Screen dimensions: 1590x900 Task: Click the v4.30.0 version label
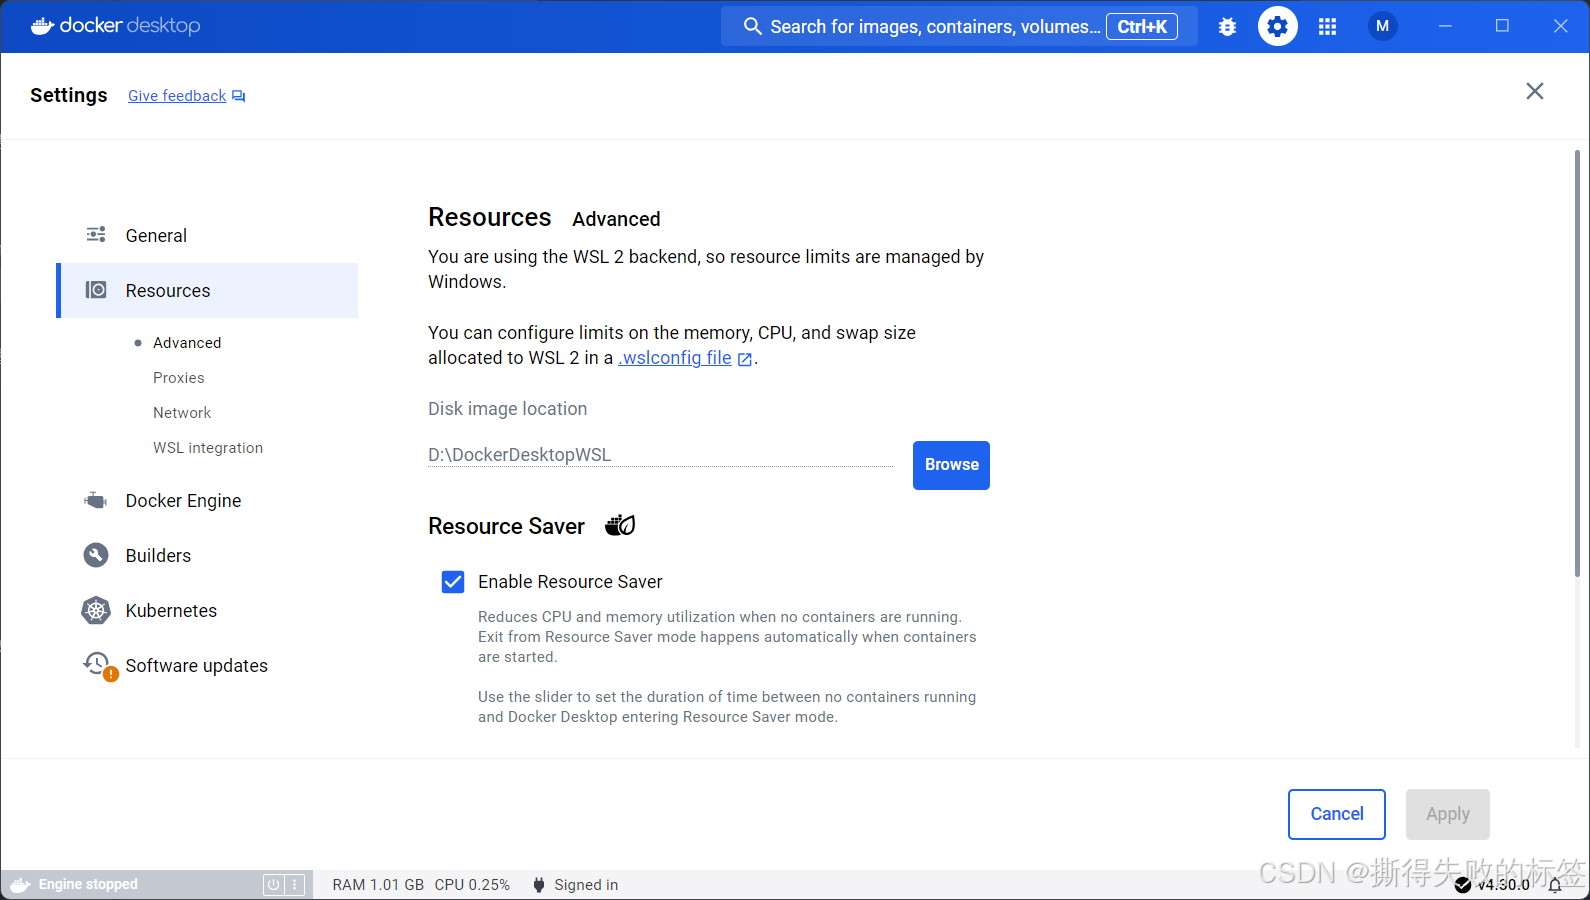click(1503, 885)
